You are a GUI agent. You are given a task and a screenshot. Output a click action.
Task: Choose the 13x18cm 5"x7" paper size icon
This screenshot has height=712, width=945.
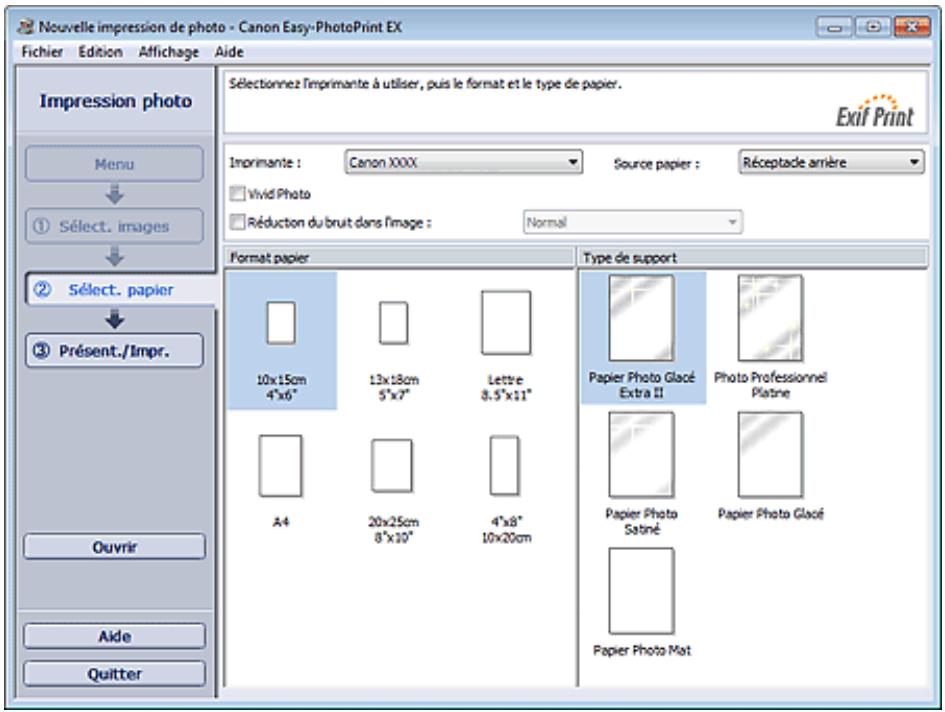point(394,323)
